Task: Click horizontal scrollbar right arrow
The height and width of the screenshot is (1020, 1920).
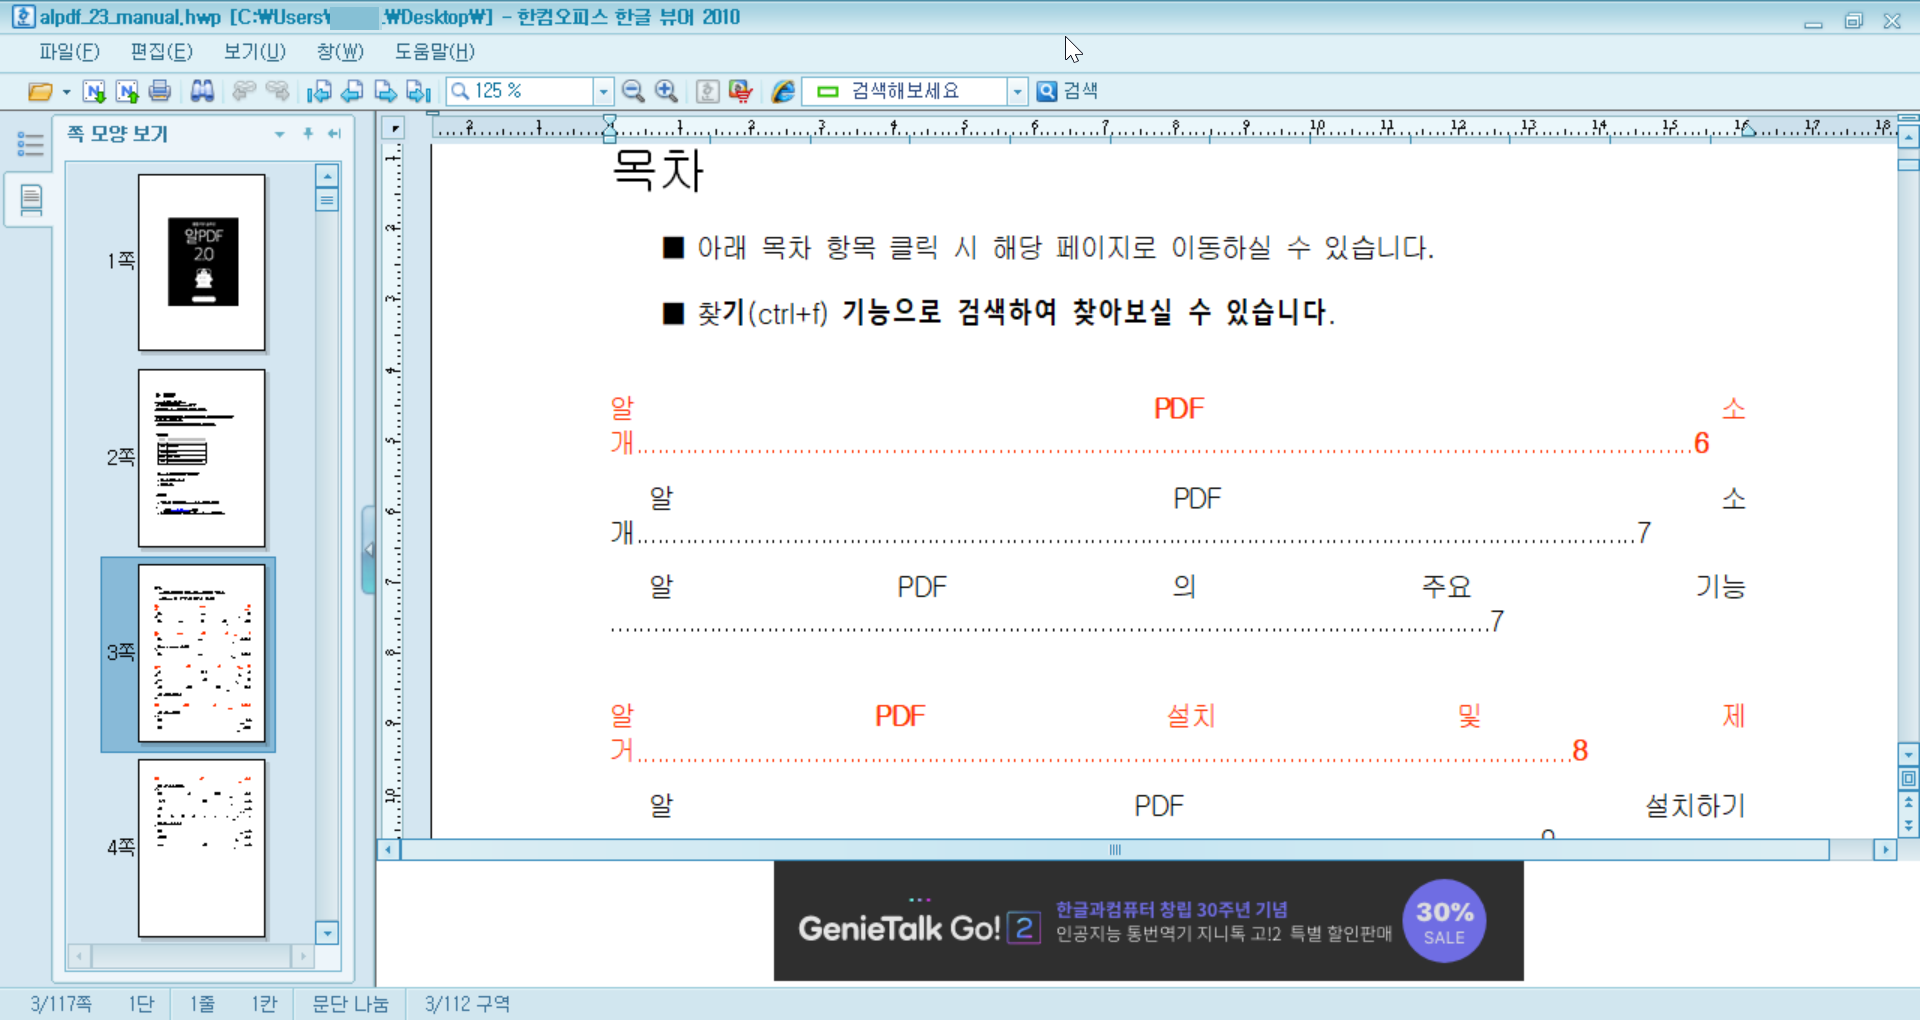Action: click(1885, 850)
